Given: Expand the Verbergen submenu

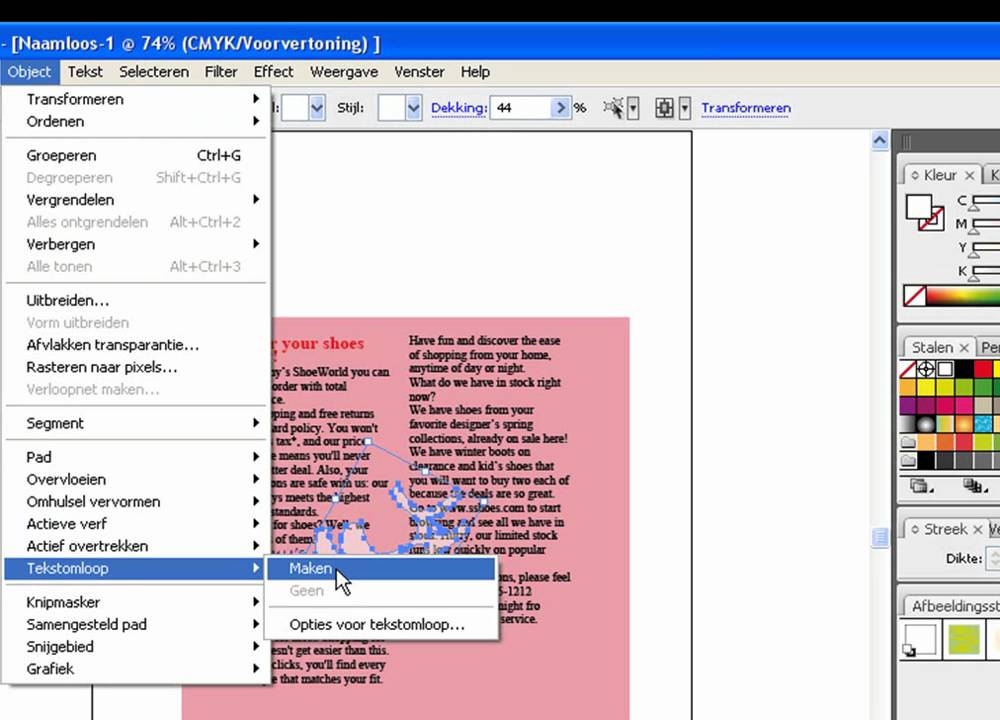Looking at the screenshot, I should click(x=135, y=244).
